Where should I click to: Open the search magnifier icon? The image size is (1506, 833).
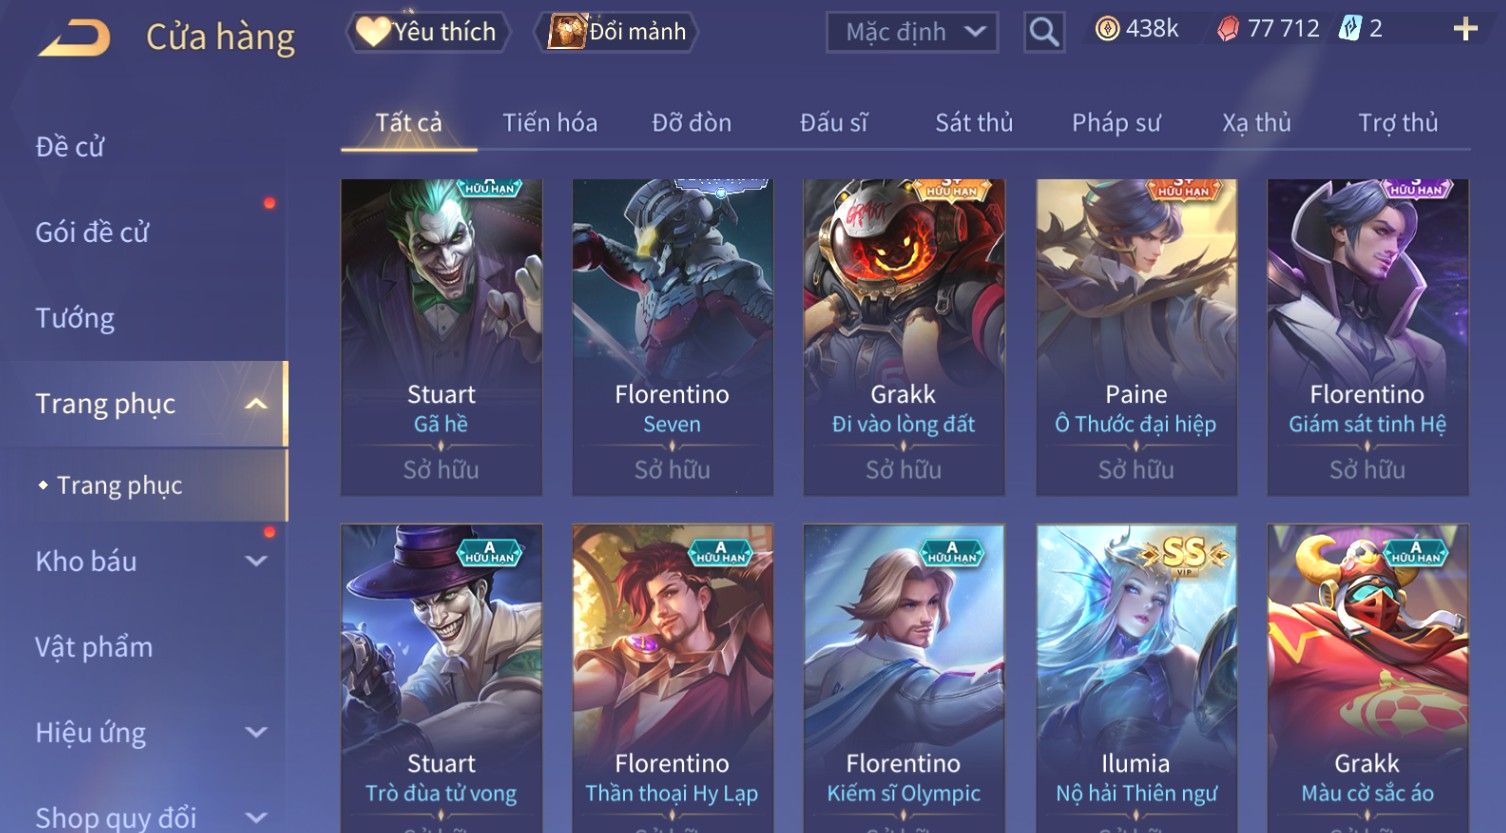coord(1044,32)
